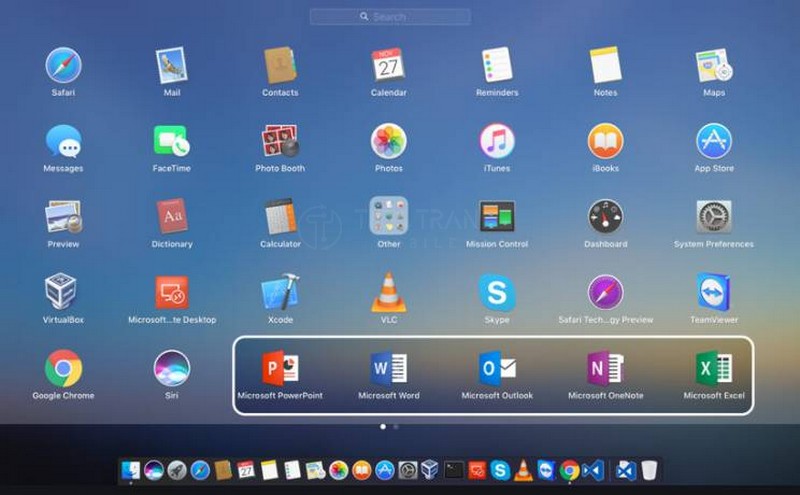Open Mission Control app
Image resolution: width=800 pixels, height=495 pixels.
click(497, 217)
